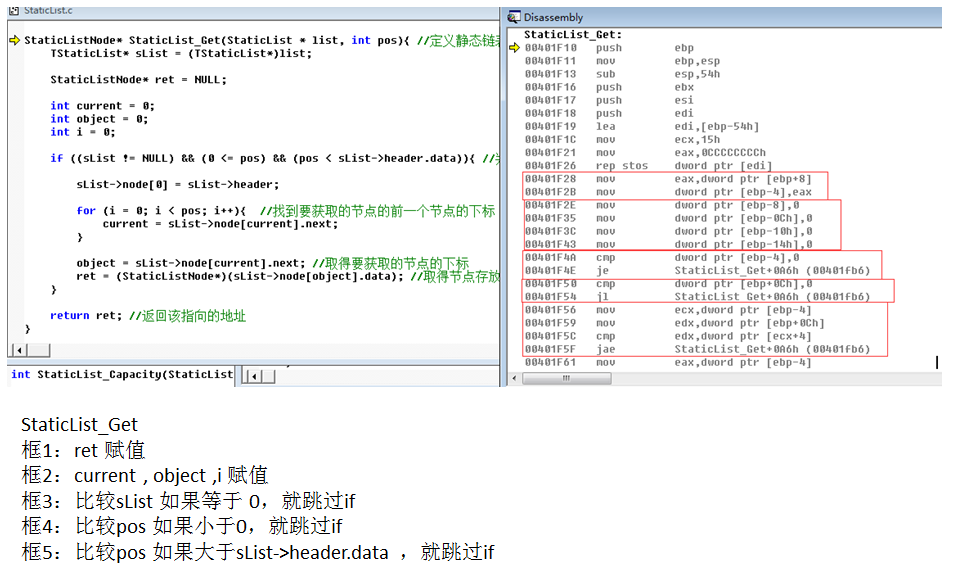Click the line 'object = sList->node[current].next;'

coord(273,264)
